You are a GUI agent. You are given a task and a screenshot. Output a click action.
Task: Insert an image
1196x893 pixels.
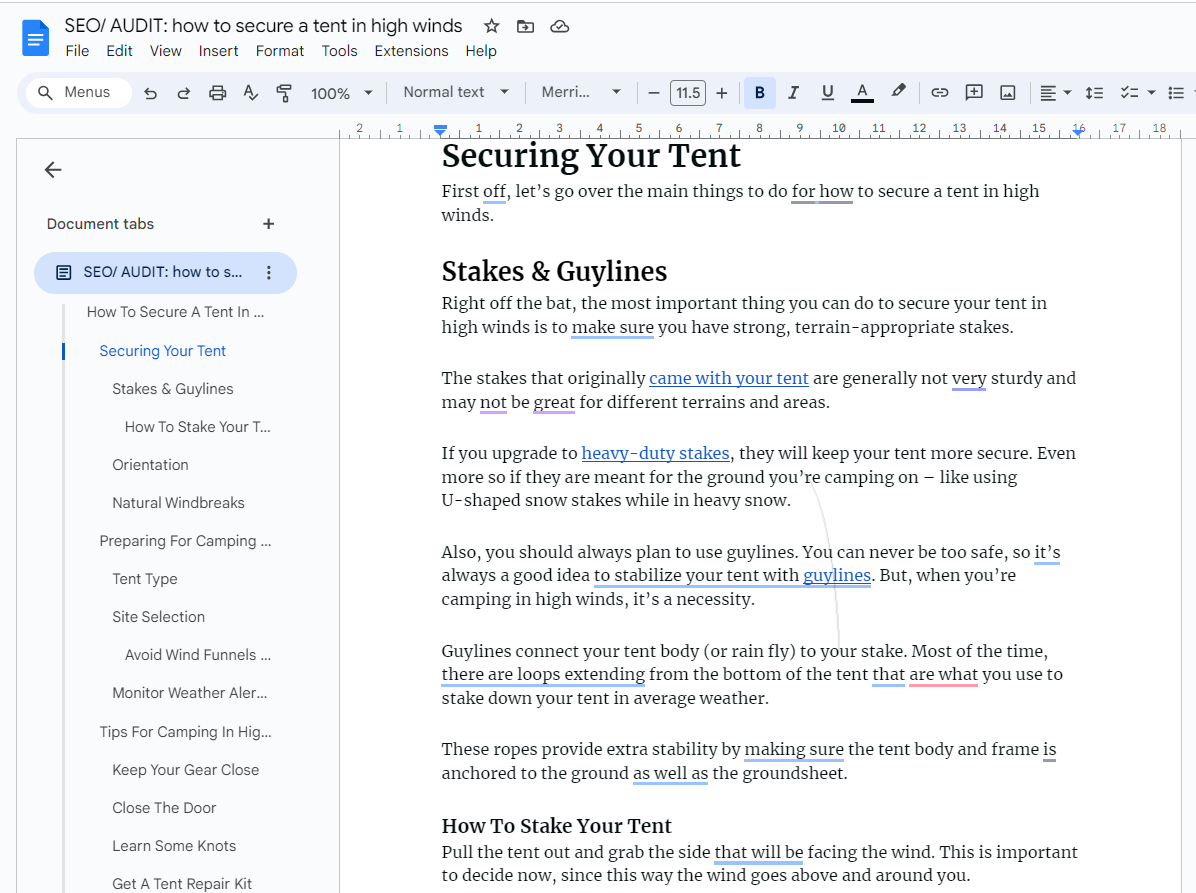point(1008,93)
